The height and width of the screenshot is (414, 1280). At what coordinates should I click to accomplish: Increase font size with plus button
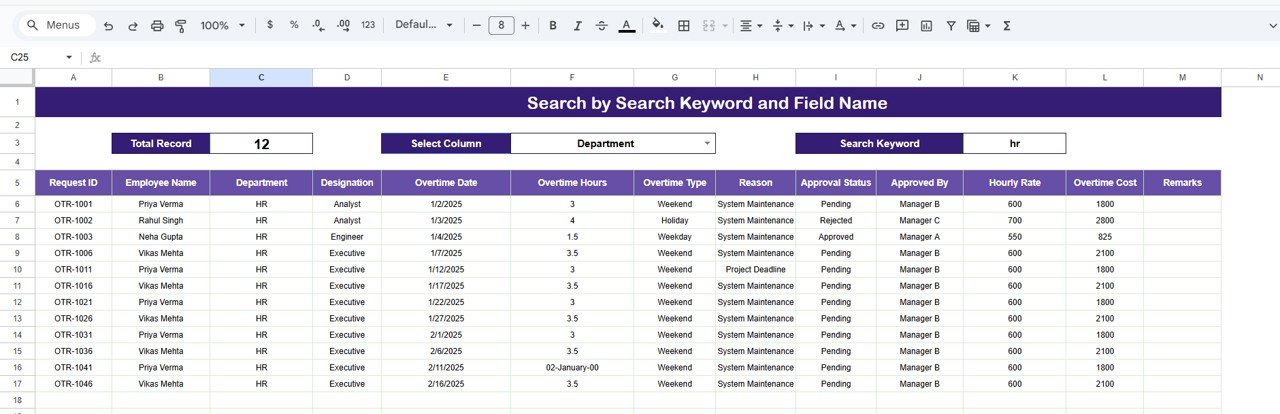526,25
